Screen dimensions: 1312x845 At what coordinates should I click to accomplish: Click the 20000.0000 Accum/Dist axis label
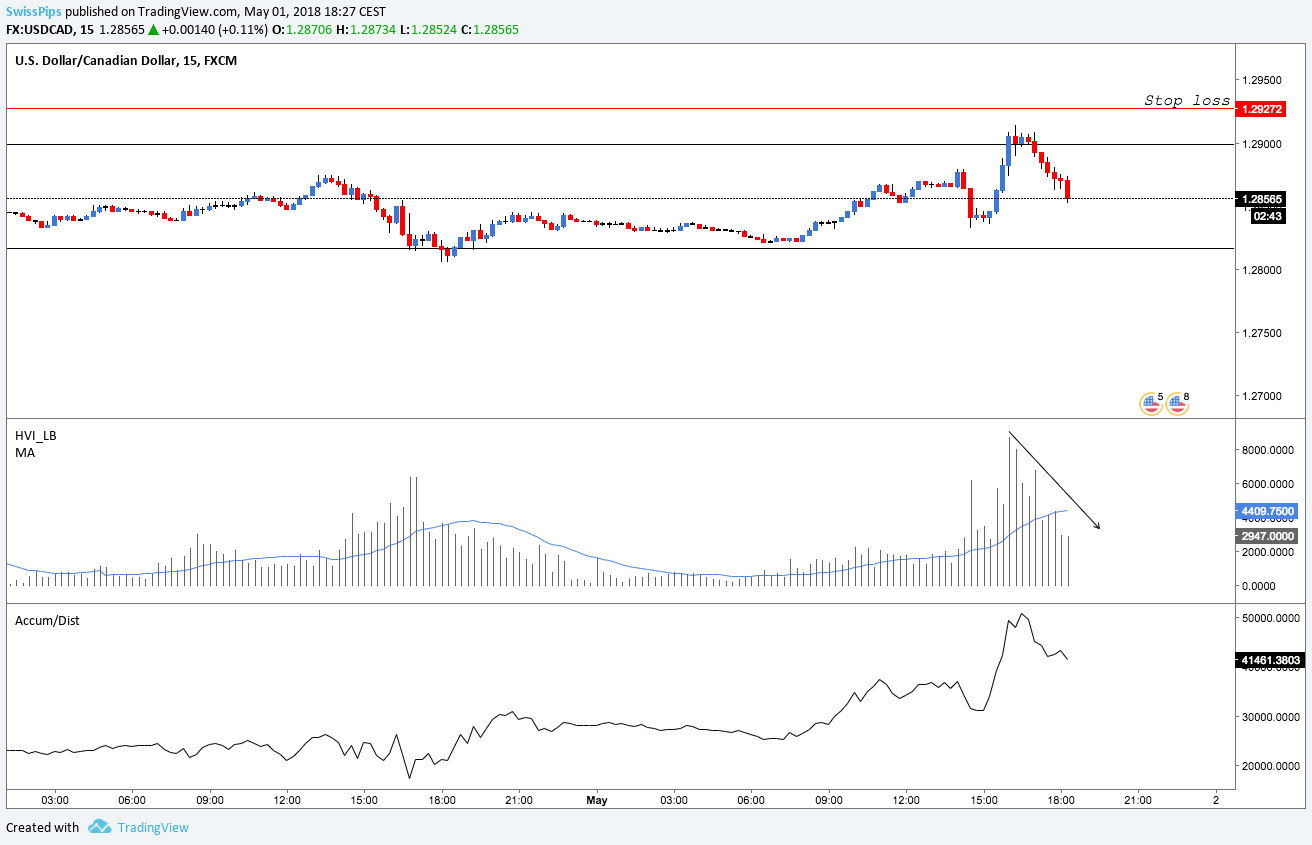click(1269, 767)
